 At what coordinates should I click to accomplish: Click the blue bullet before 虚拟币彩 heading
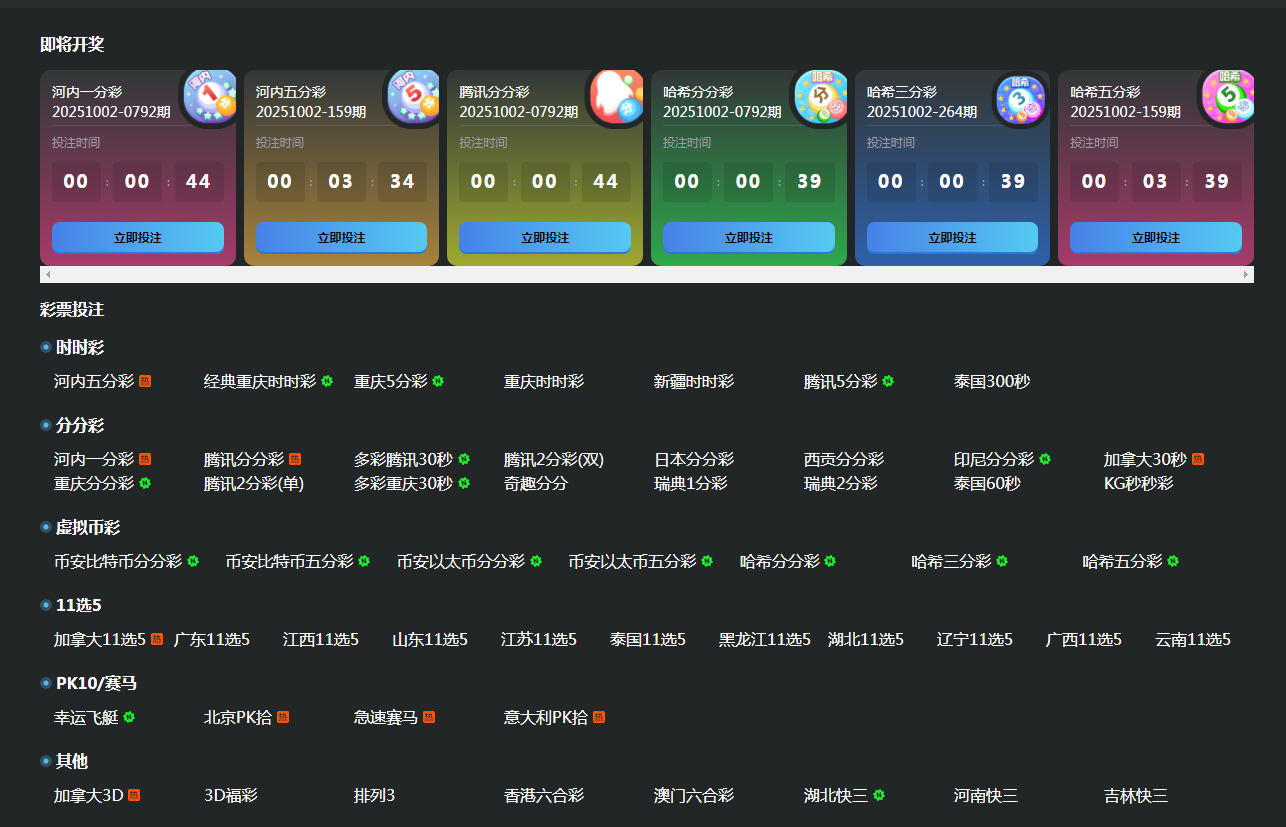[x=46, y=527]
